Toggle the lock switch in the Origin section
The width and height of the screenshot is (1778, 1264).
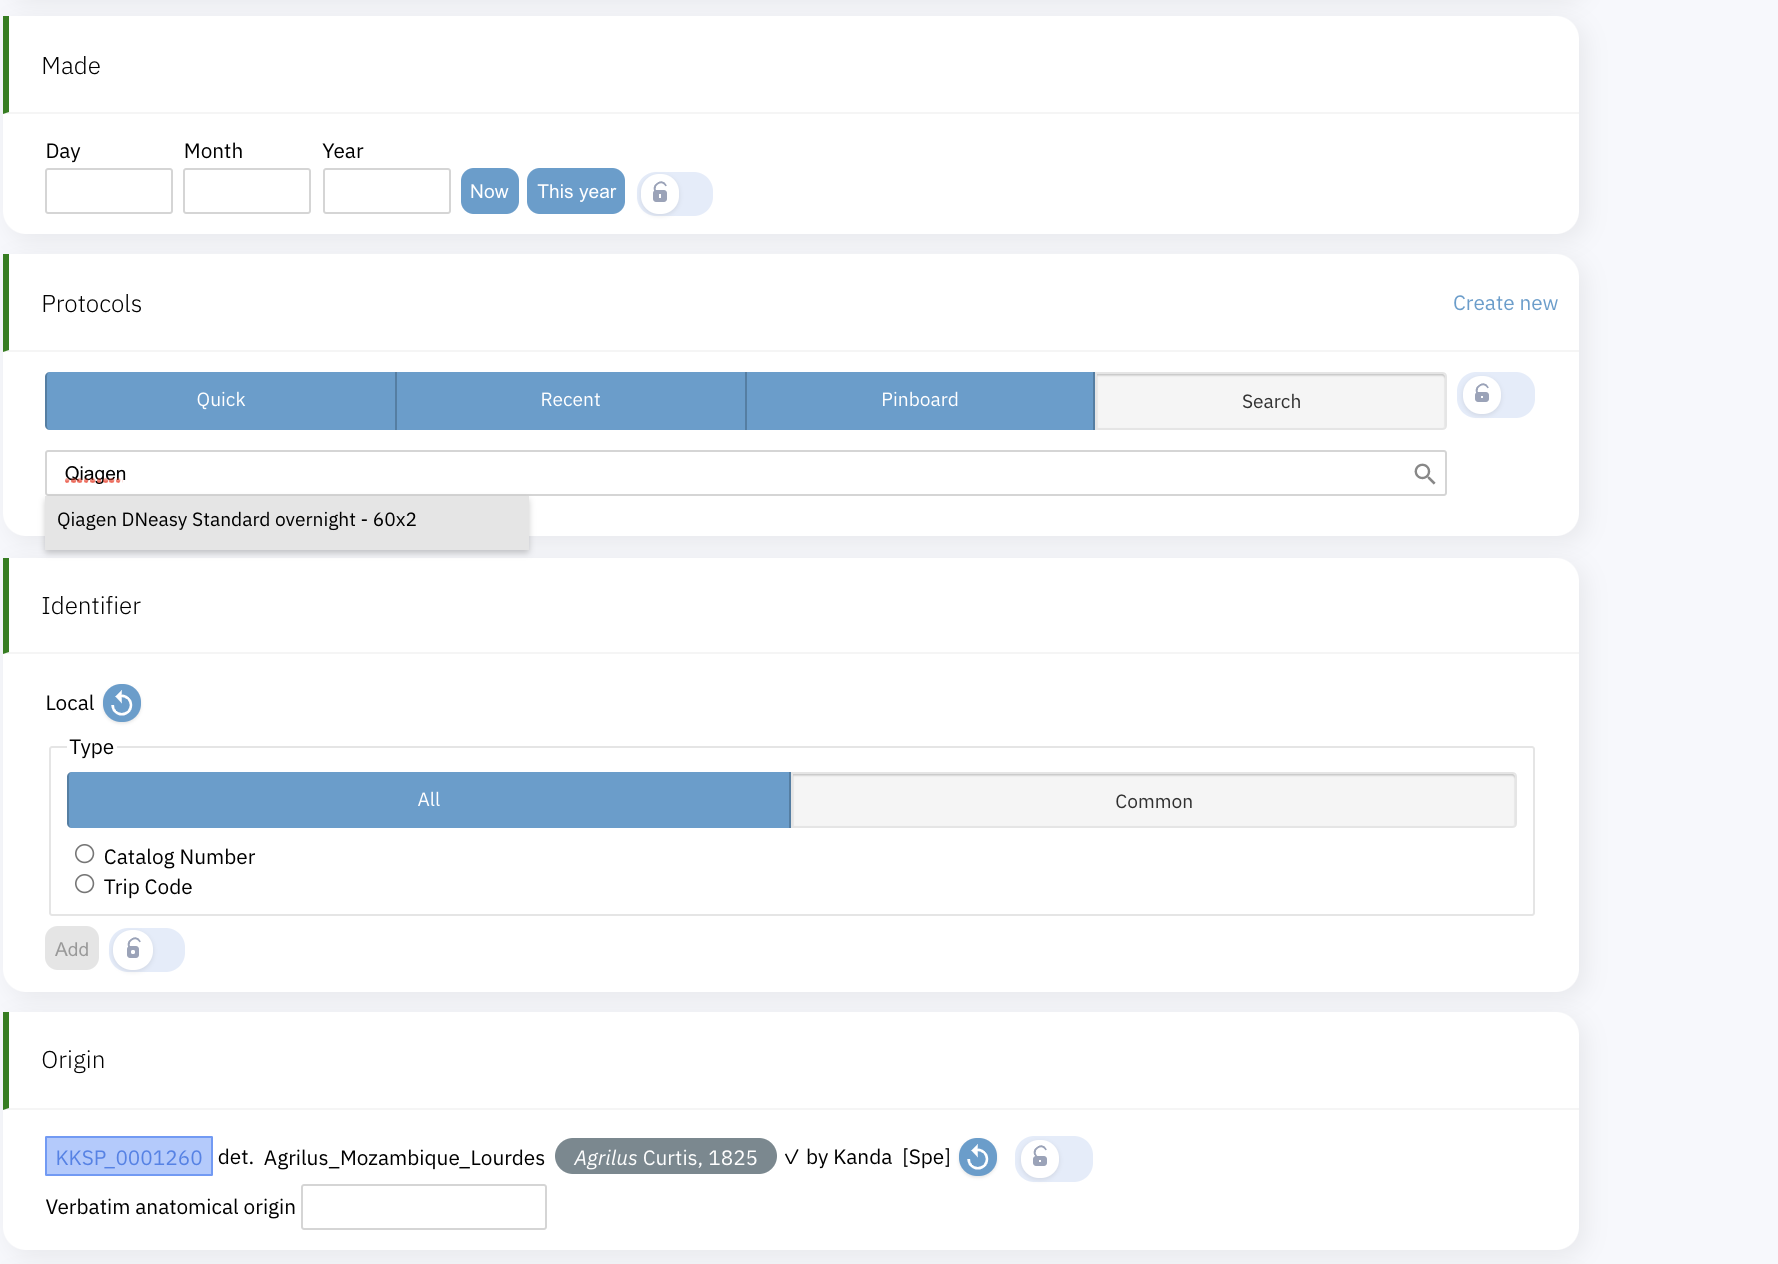pyautogui.click(x=1054, y=1158)
